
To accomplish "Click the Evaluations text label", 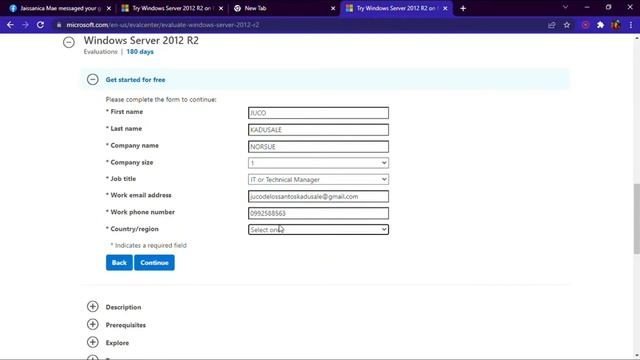I will coord(100,52).
